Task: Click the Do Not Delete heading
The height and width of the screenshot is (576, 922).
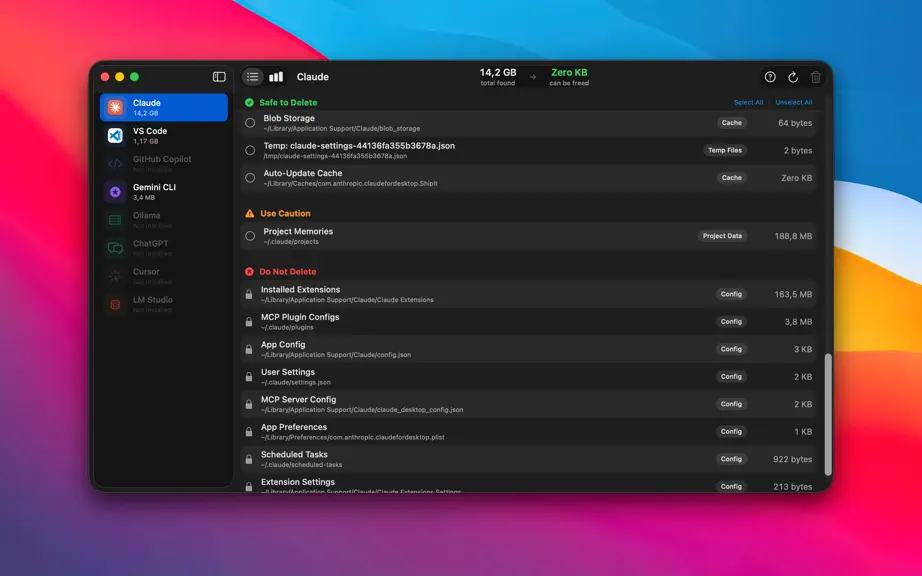Action: pyautogui.click(x=288, y=272)
